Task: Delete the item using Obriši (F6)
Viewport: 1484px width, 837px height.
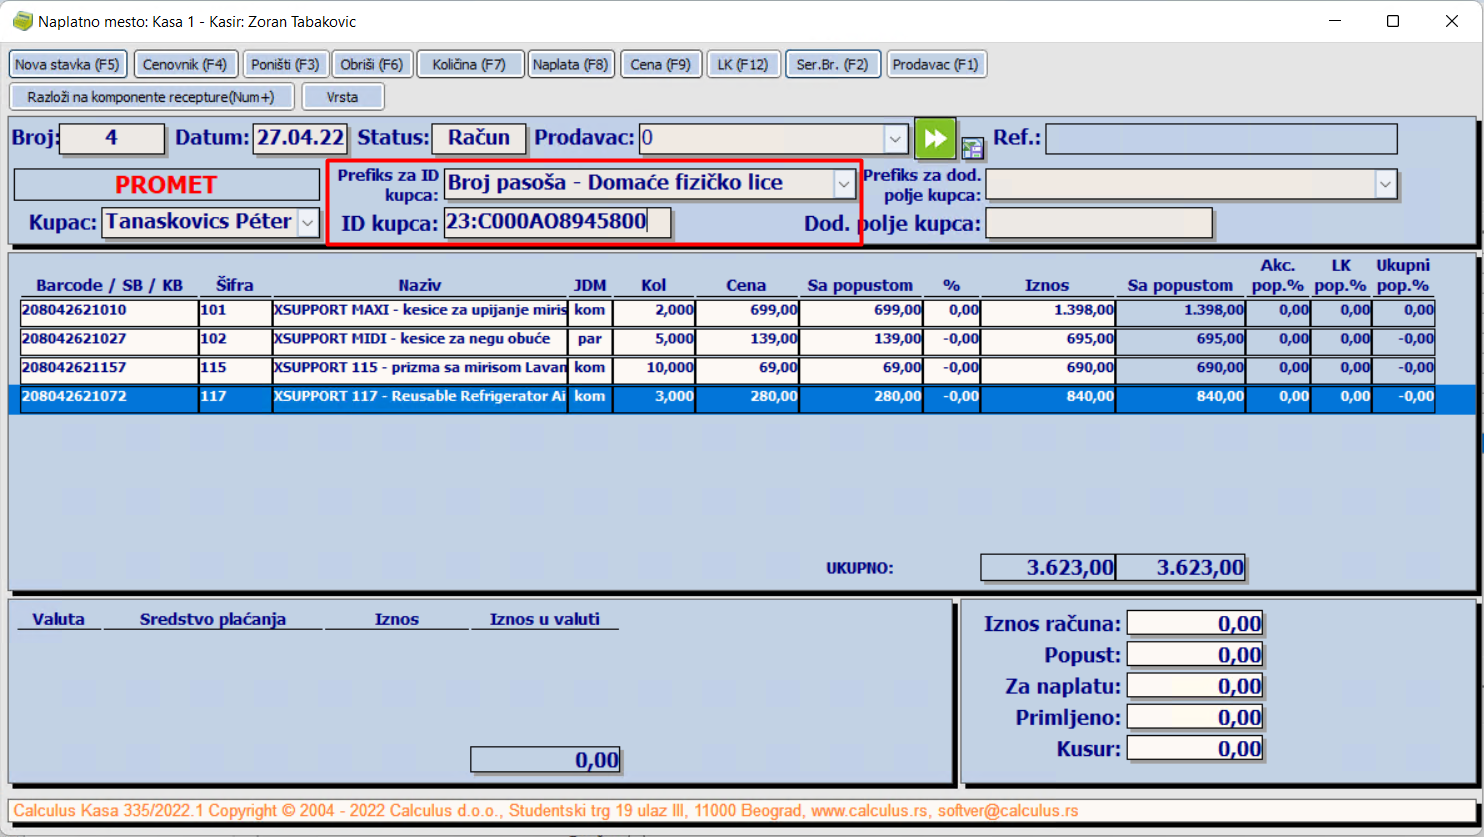Action: [371, 64]
